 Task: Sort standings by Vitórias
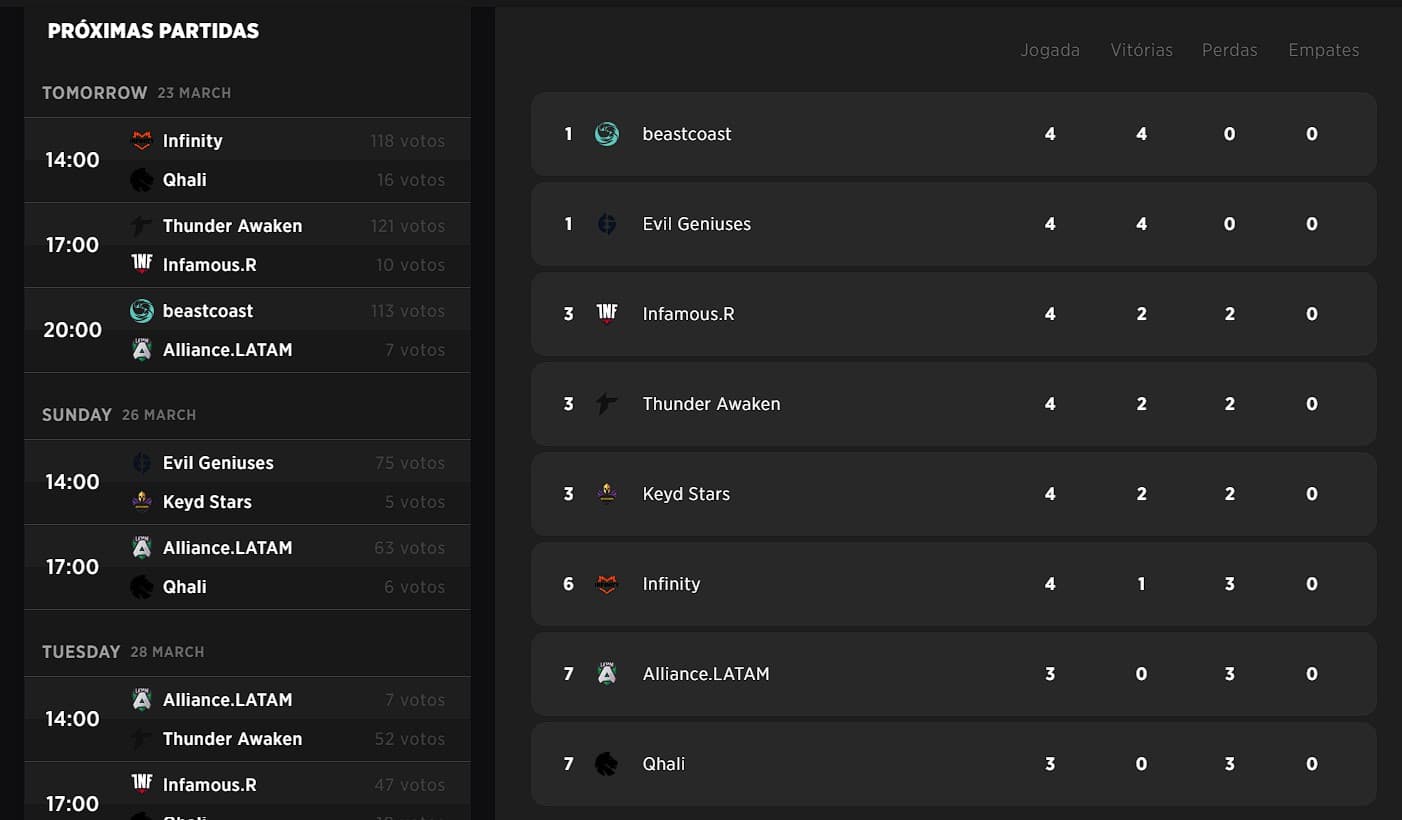(x=1141, y=50)
